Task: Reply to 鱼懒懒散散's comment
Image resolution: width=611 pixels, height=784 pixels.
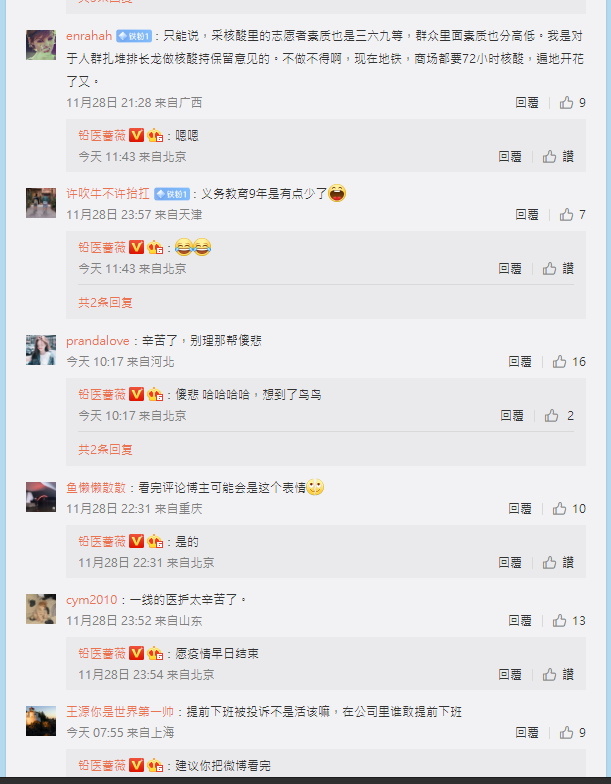Action: click(x=520, y=508)
